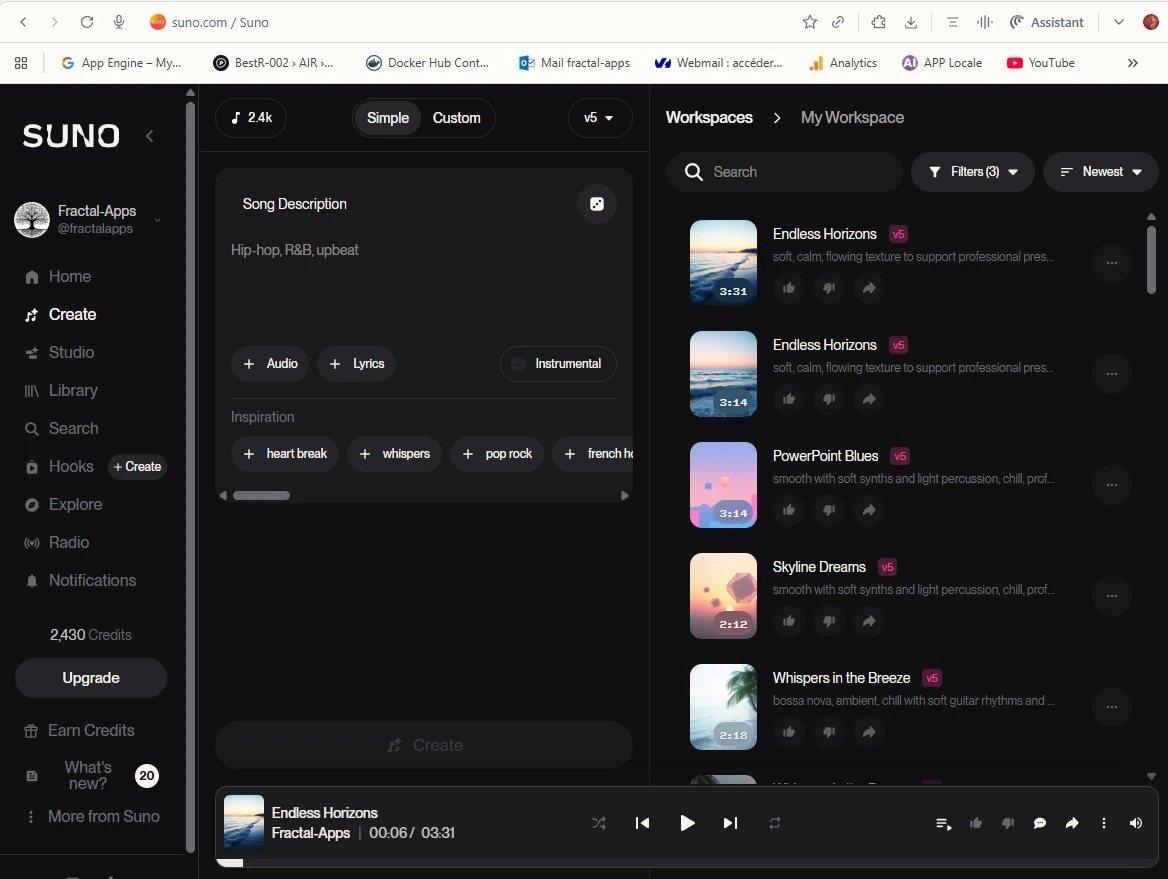1168x879 pixels.
Task: Go to Library in sidebar
Action: point(73,391)
